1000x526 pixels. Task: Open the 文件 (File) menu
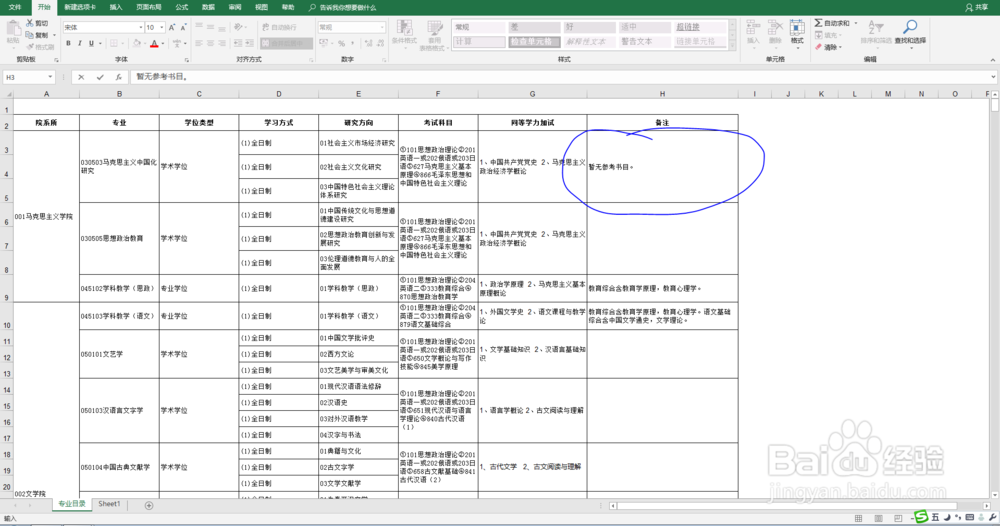15,7
